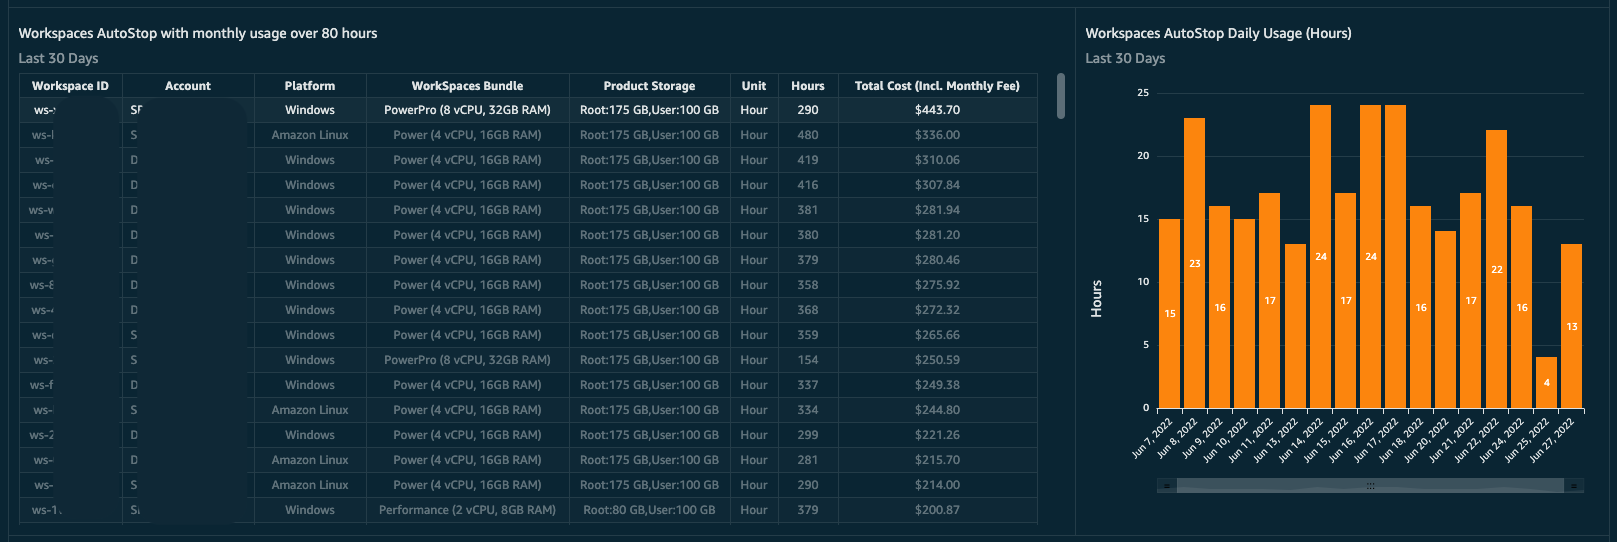Select the short Jun 25, 2022 bar
This screenshot has height=542, width=1617.
click(x=1546, y=382)
